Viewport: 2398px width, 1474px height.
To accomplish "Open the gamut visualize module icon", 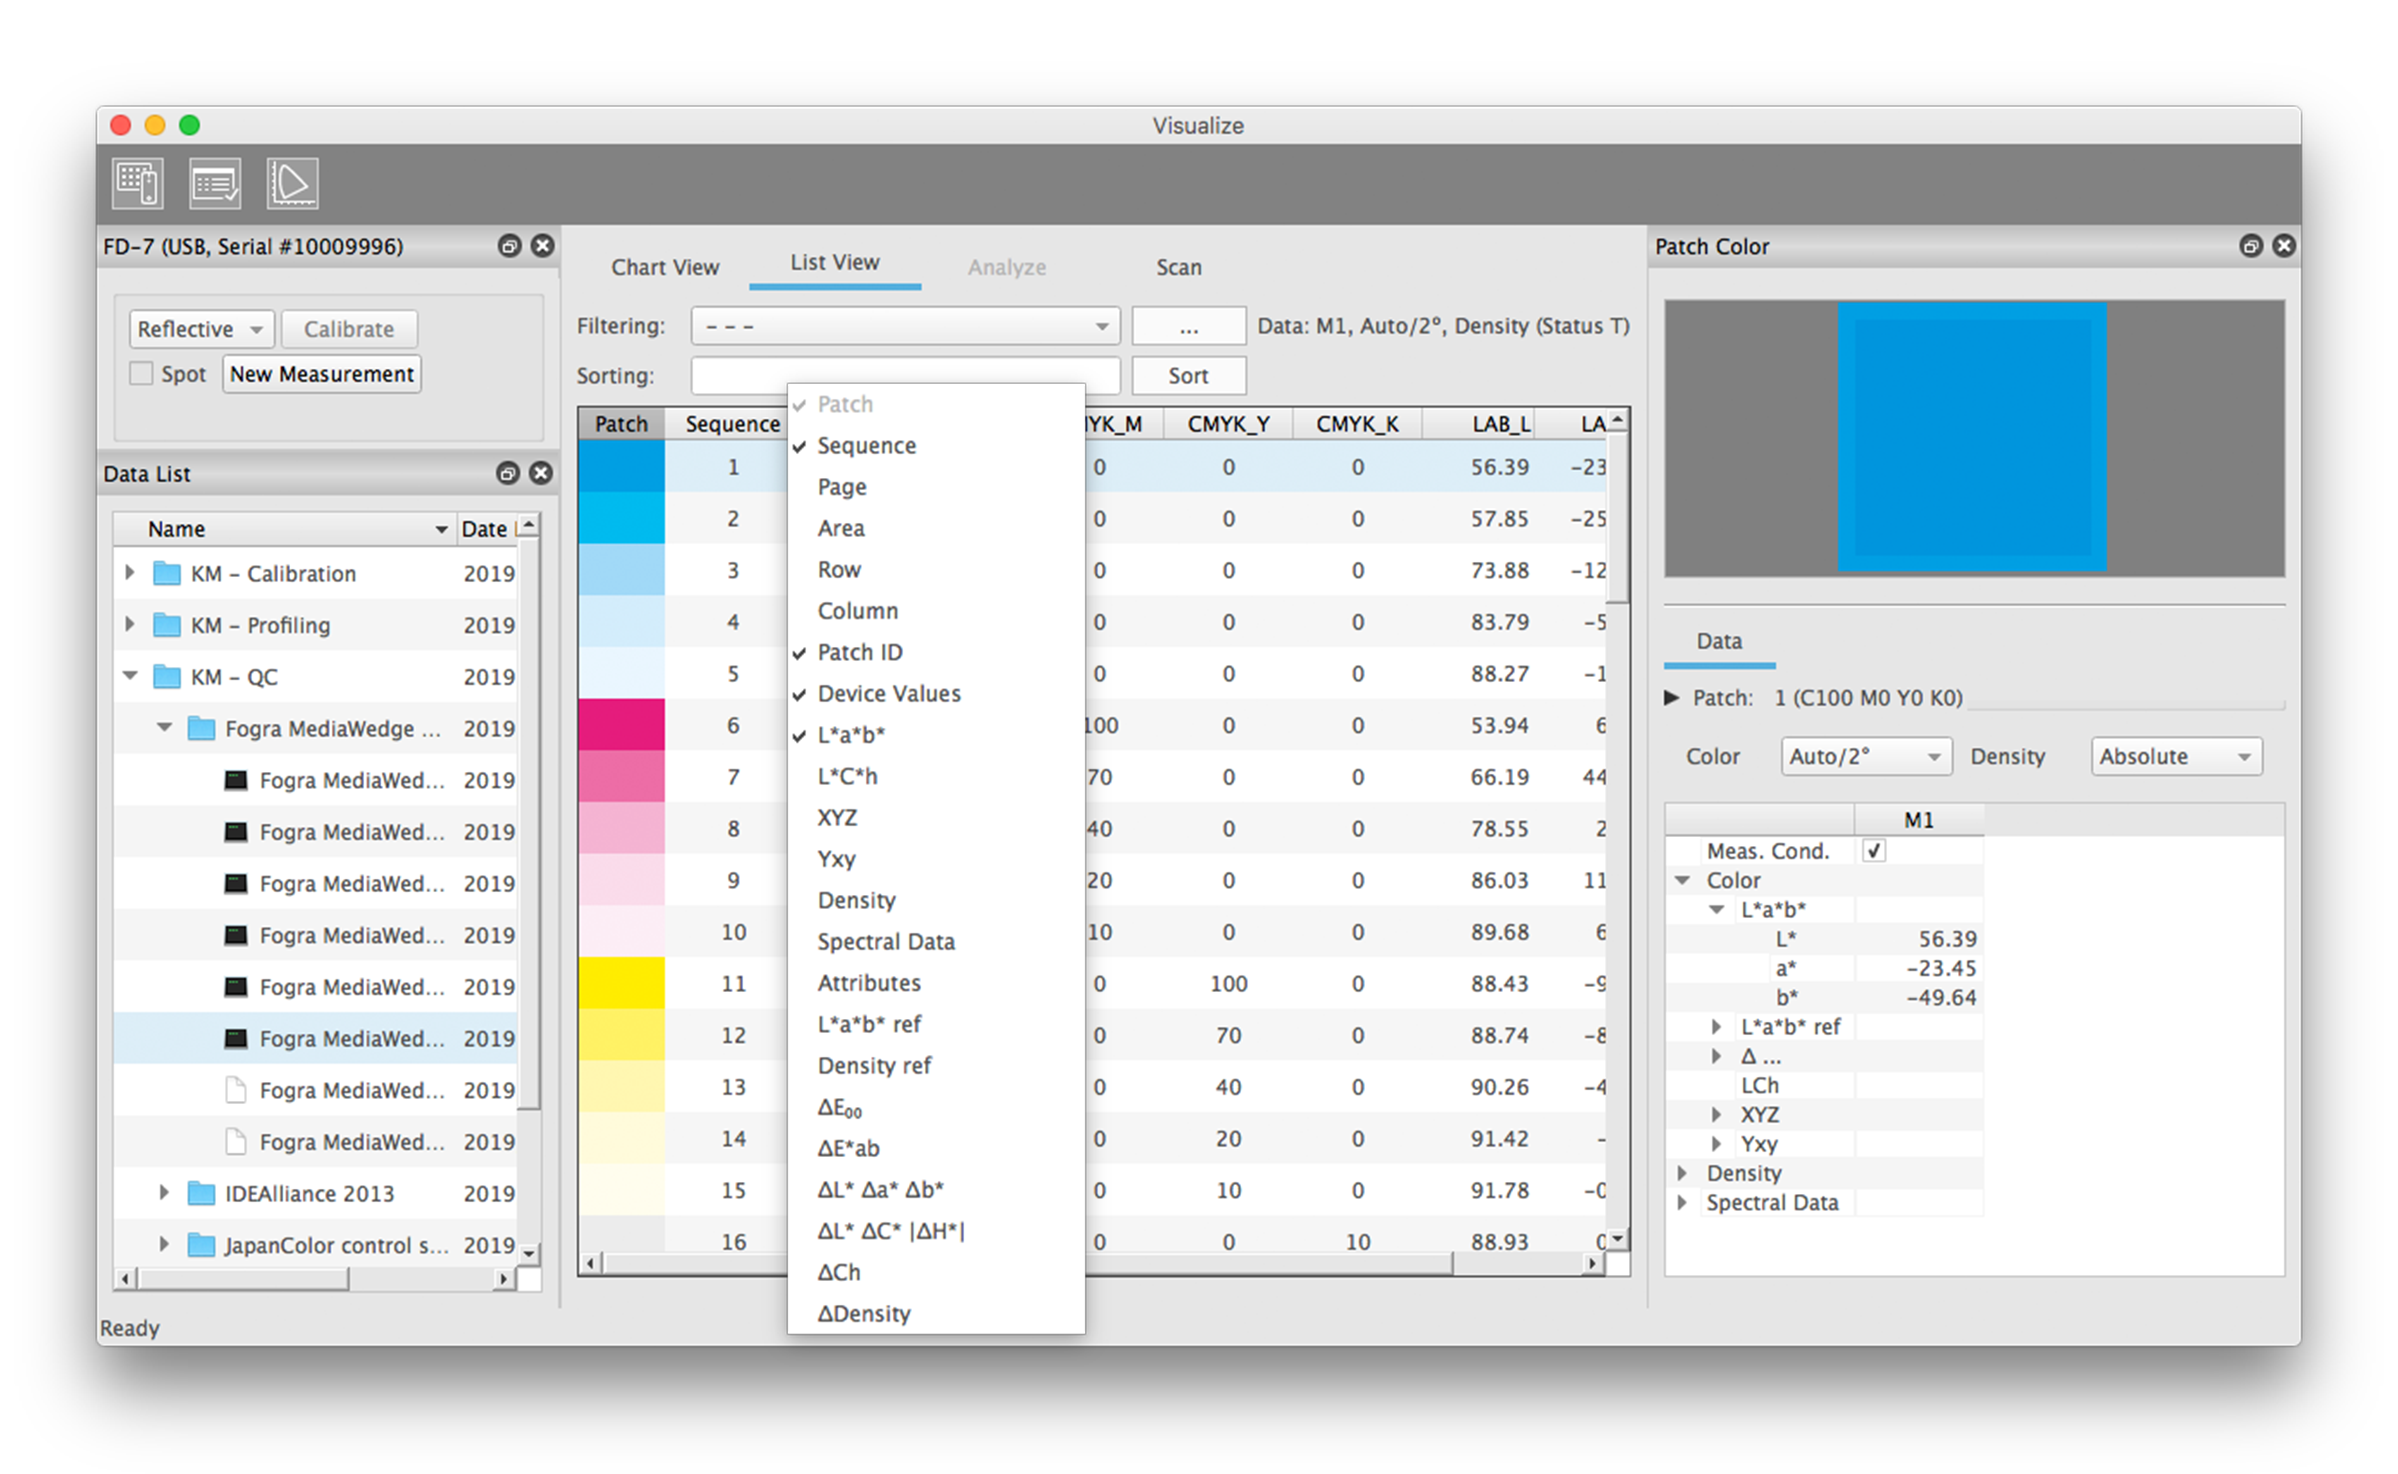I will pos(292,184).
